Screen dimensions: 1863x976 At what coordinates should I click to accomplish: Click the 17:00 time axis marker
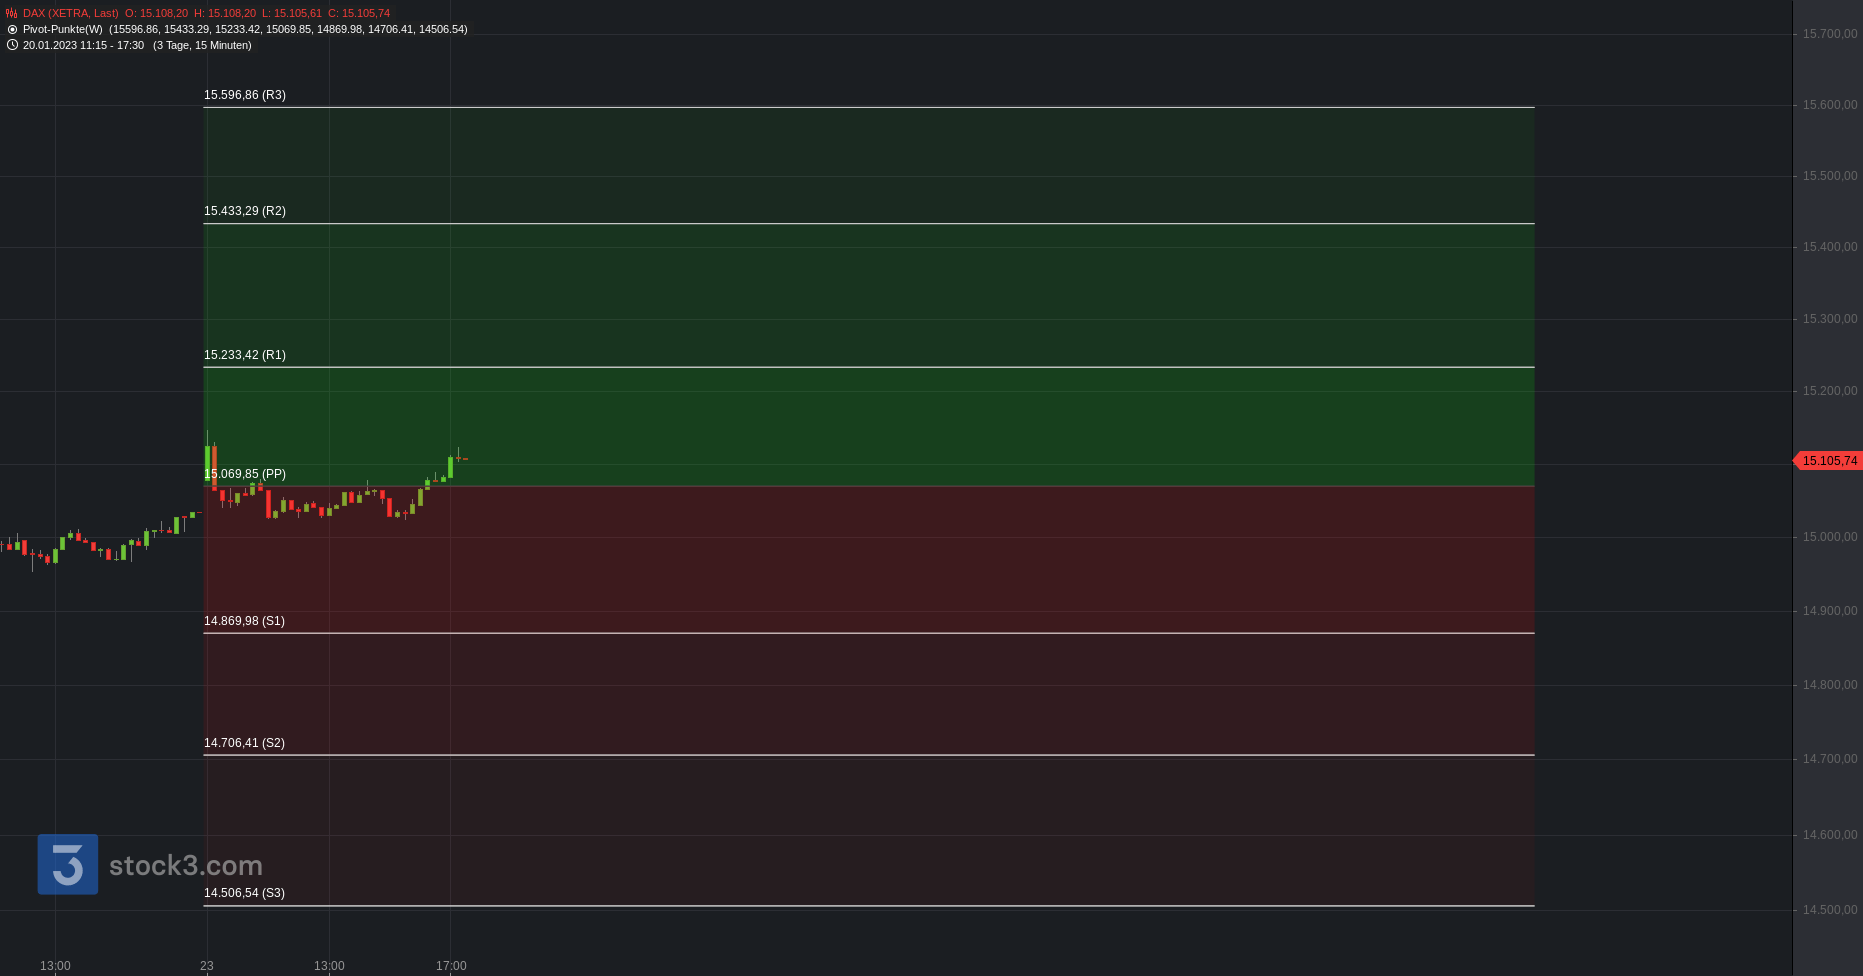[451, 966]
